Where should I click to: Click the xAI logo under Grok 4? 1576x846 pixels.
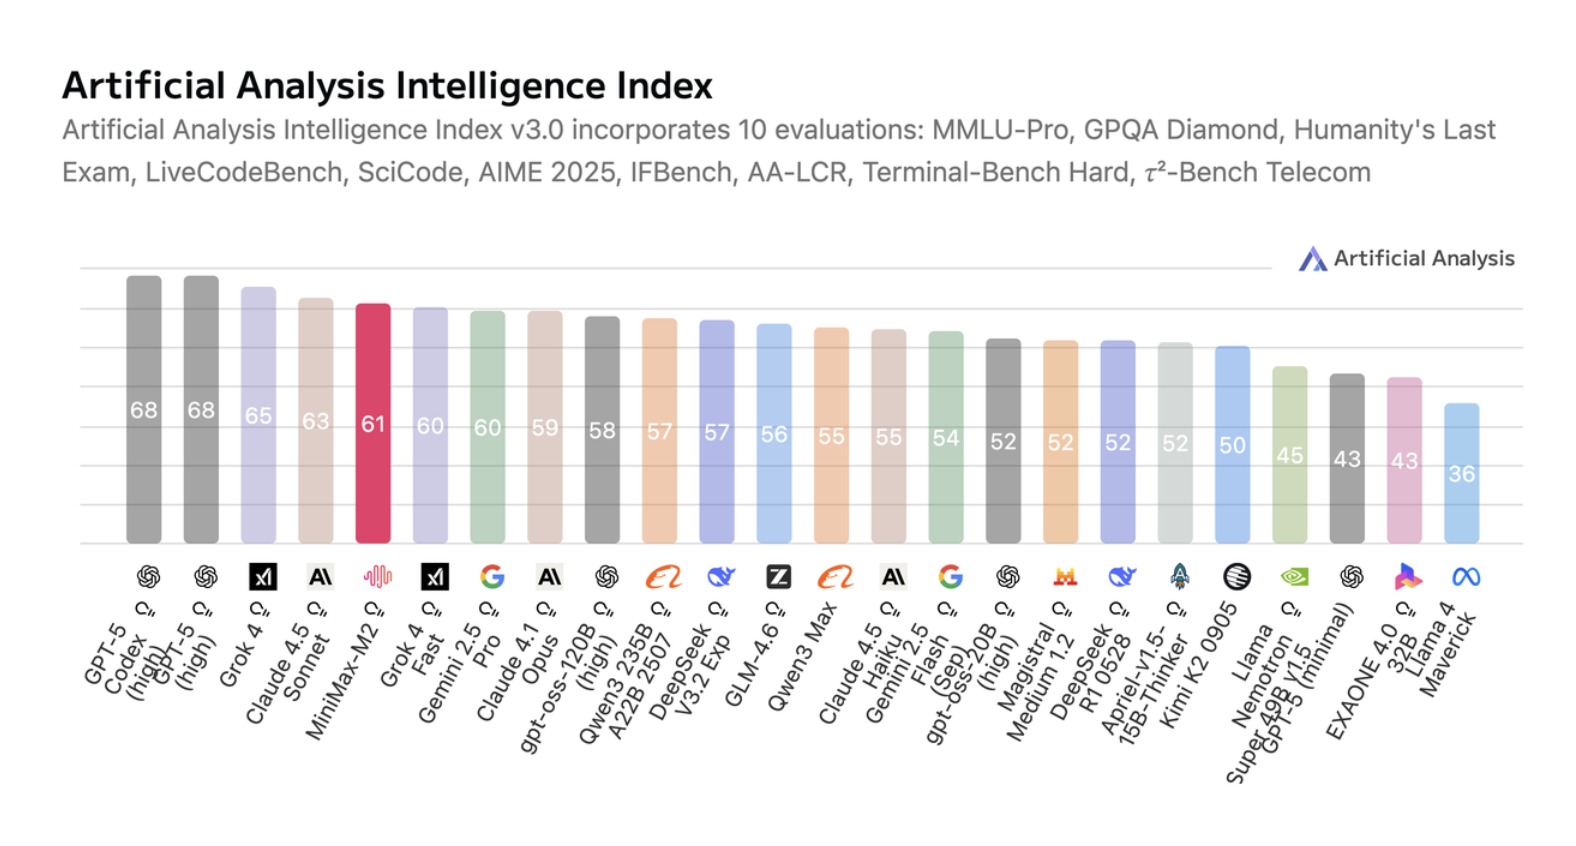click(262, 577)
